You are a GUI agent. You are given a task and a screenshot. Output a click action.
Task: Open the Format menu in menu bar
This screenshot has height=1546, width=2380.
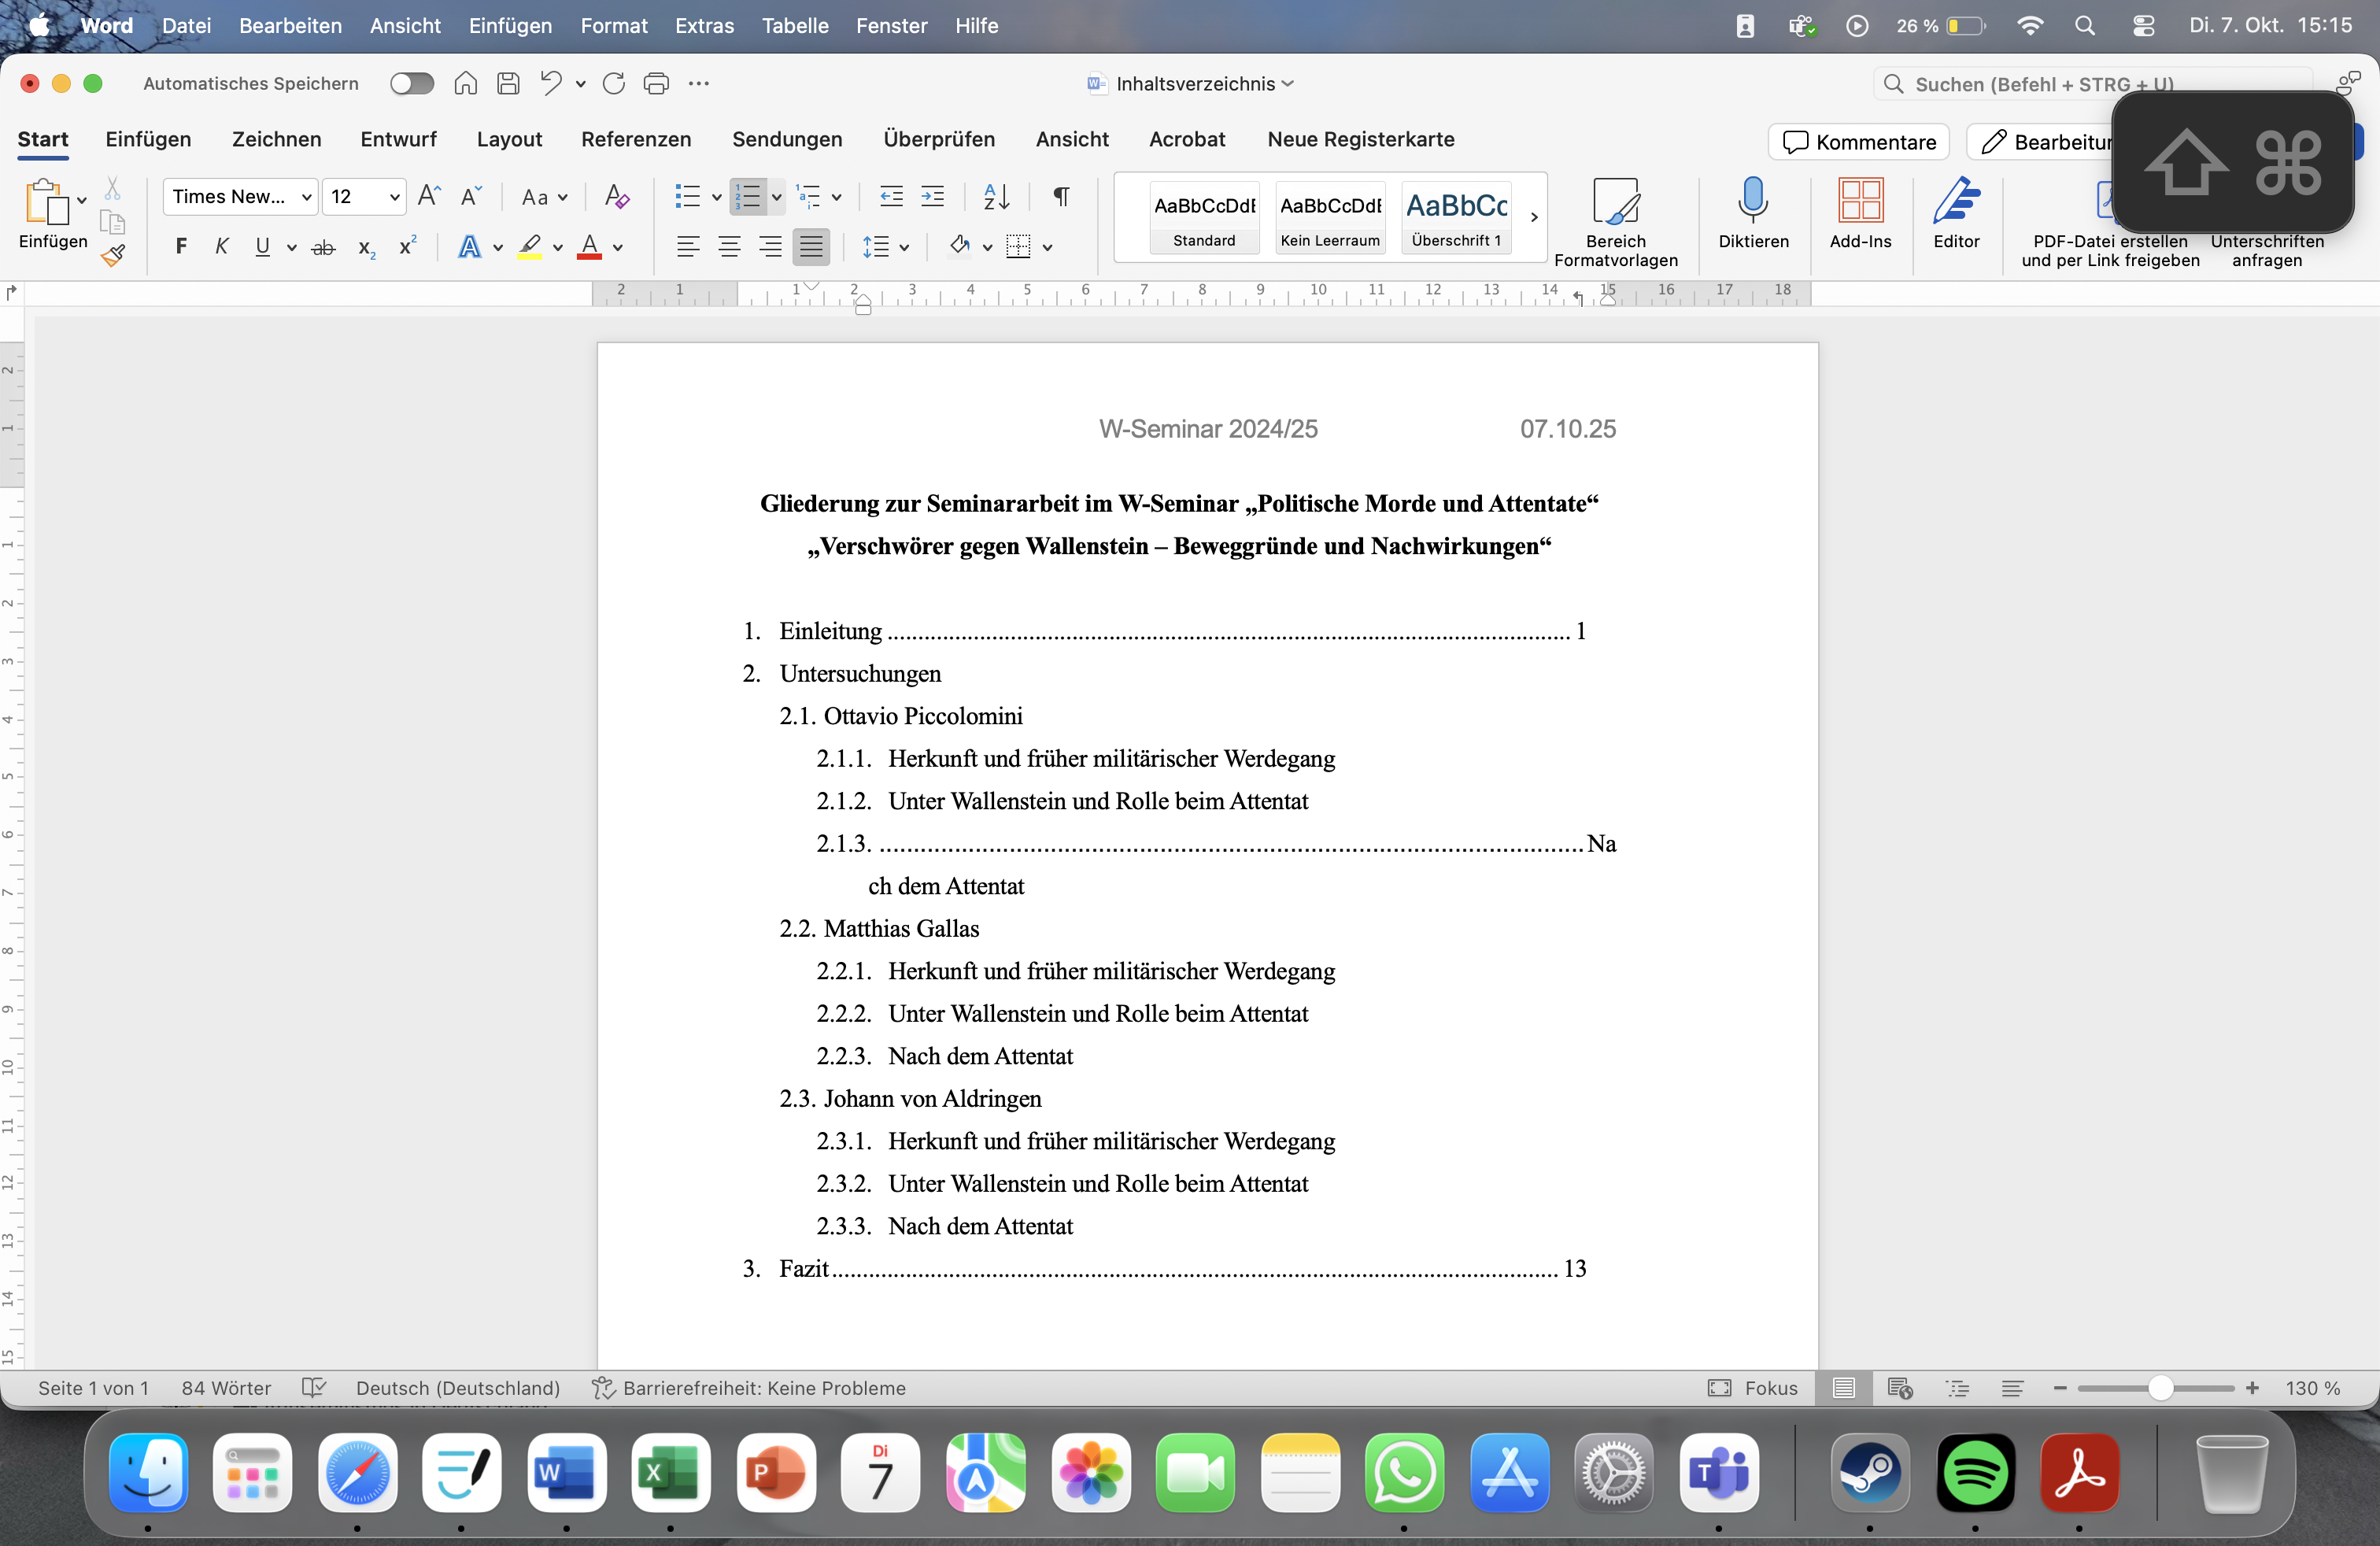613,25
